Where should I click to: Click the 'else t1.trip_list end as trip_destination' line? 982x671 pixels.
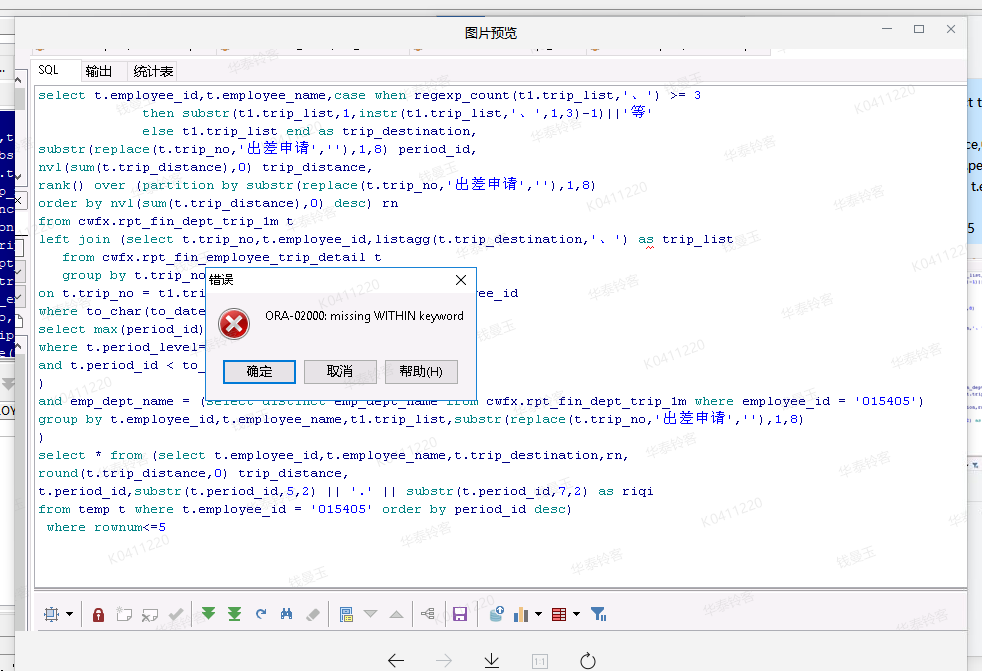coord(309,132)
